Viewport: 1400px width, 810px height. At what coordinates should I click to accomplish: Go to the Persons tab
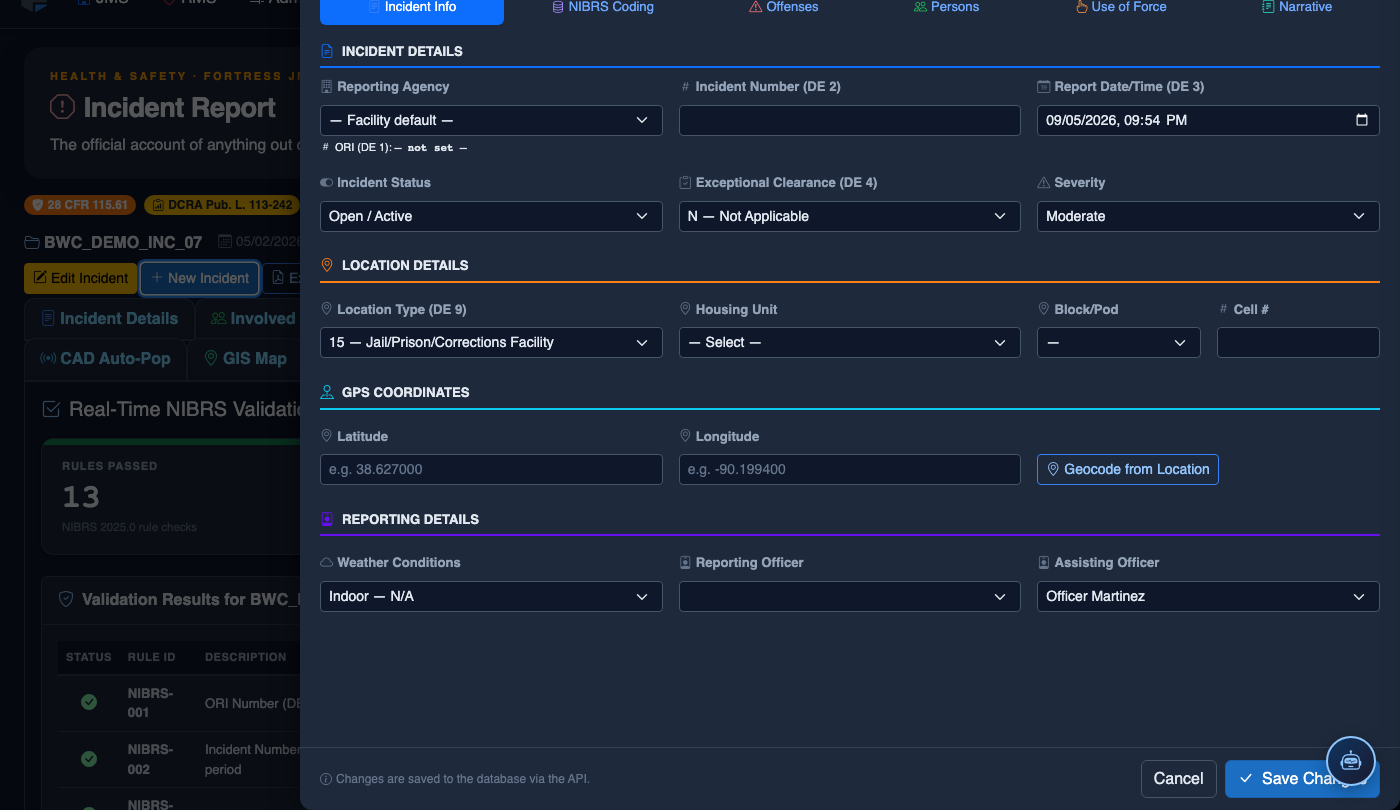point(946,7)
